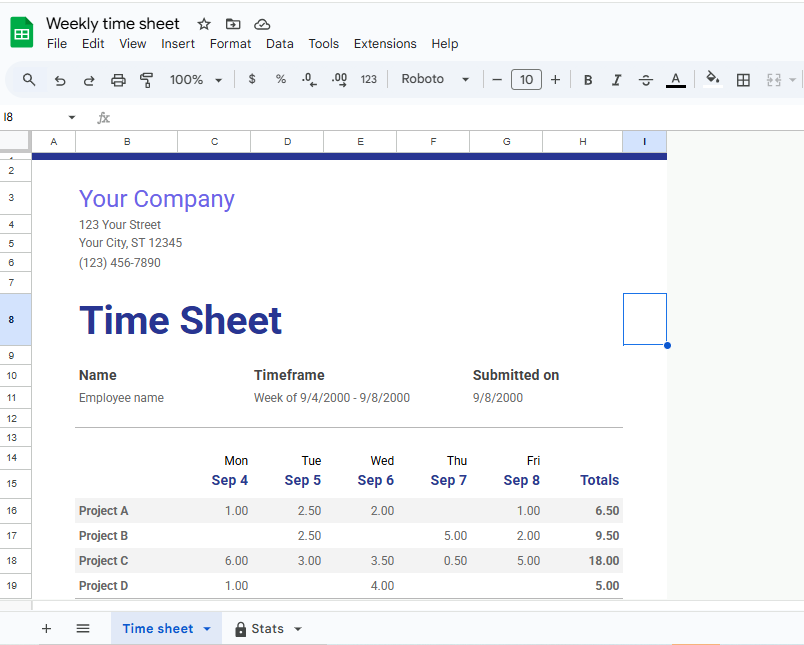The width and height of the screenshot is (804, 645).
Task: Click the print icon
Action: point(118,80)
